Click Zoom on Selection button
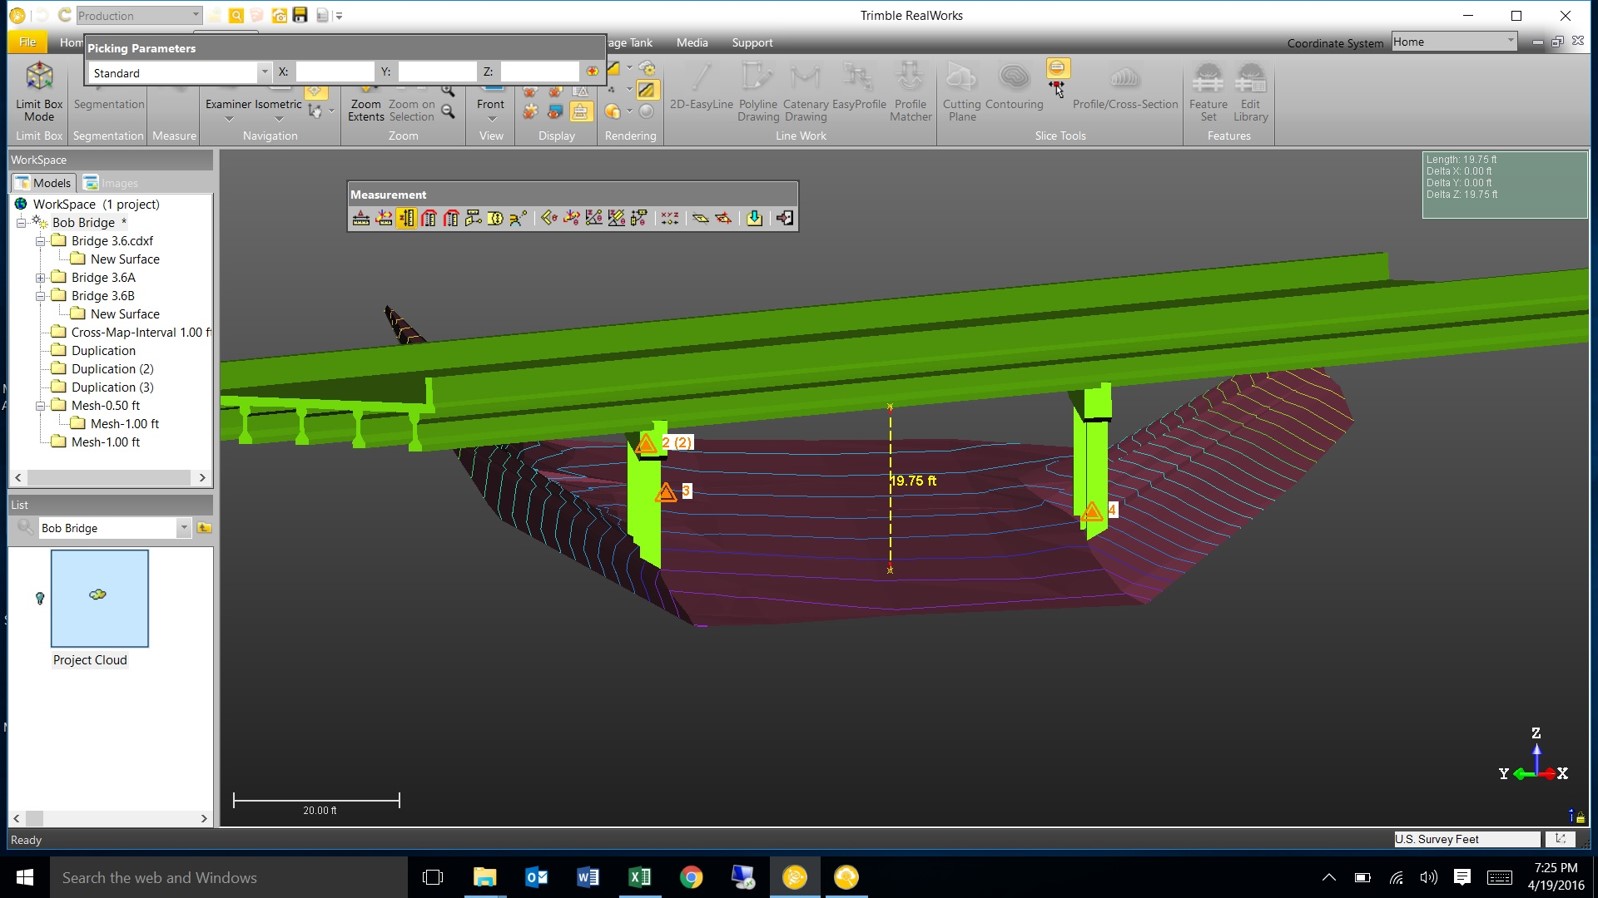 [x=411, y=104]
